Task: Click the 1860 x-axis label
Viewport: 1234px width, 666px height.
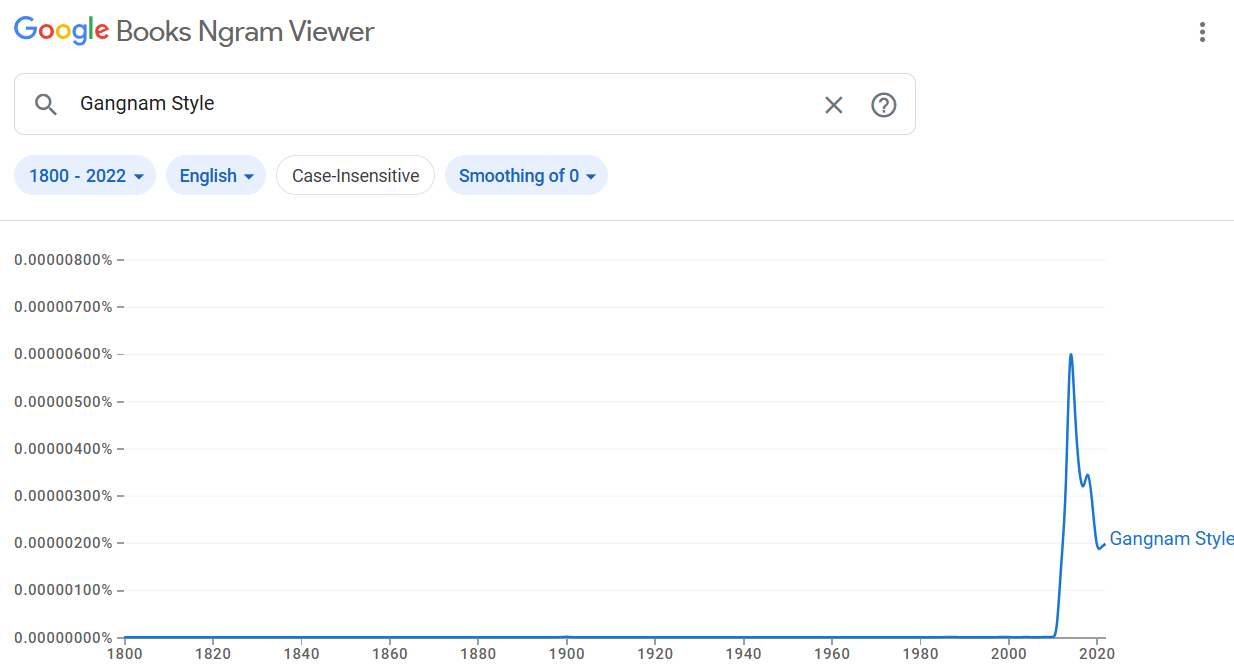Action: (x=389, y=654)
